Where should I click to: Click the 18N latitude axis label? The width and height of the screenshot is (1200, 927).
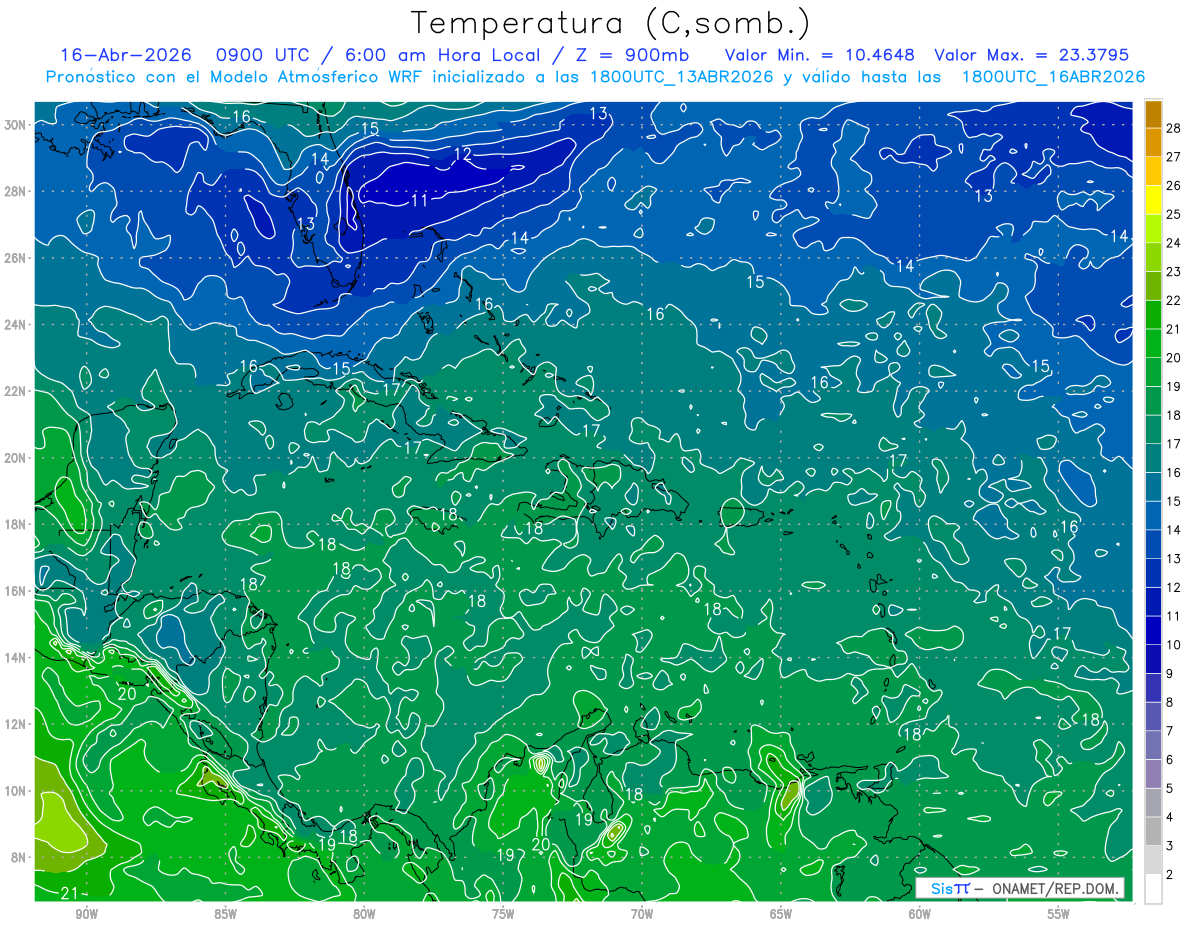(x=15, y=524)
